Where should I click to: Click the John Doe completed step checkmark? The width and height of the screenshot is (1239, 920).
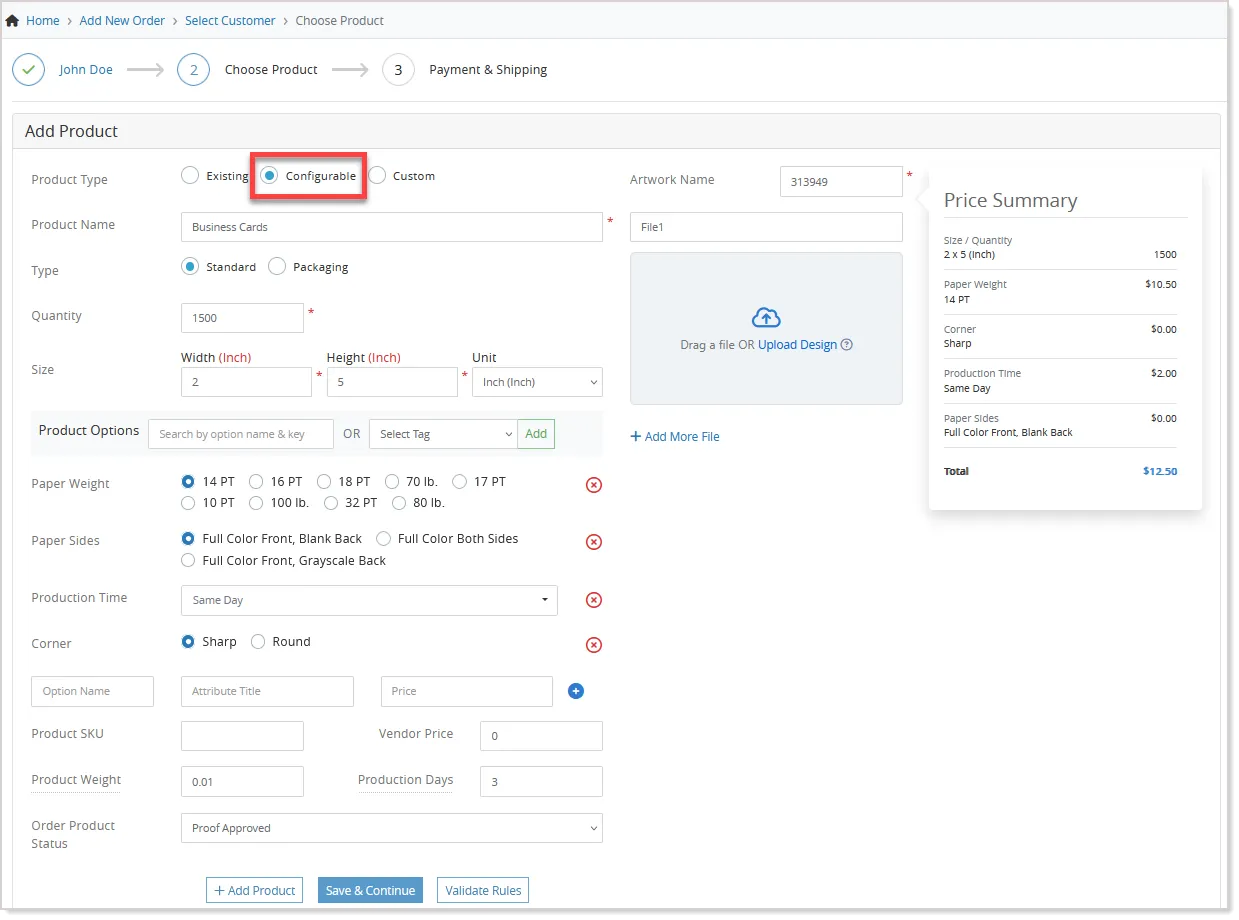[28, 70]
